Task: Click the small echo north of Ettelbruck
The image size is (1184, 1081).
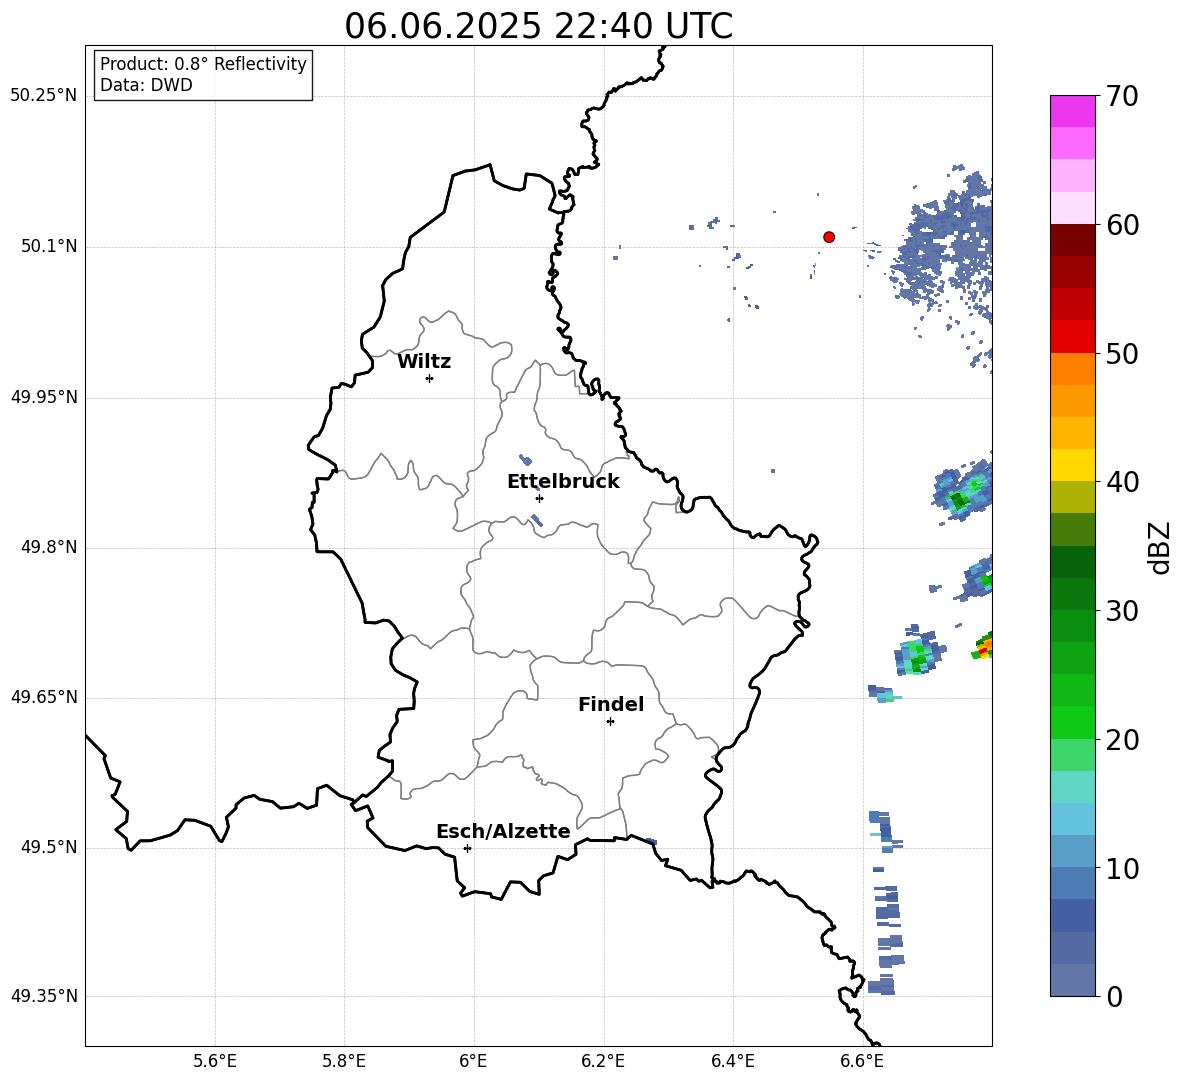Action: 526,459
